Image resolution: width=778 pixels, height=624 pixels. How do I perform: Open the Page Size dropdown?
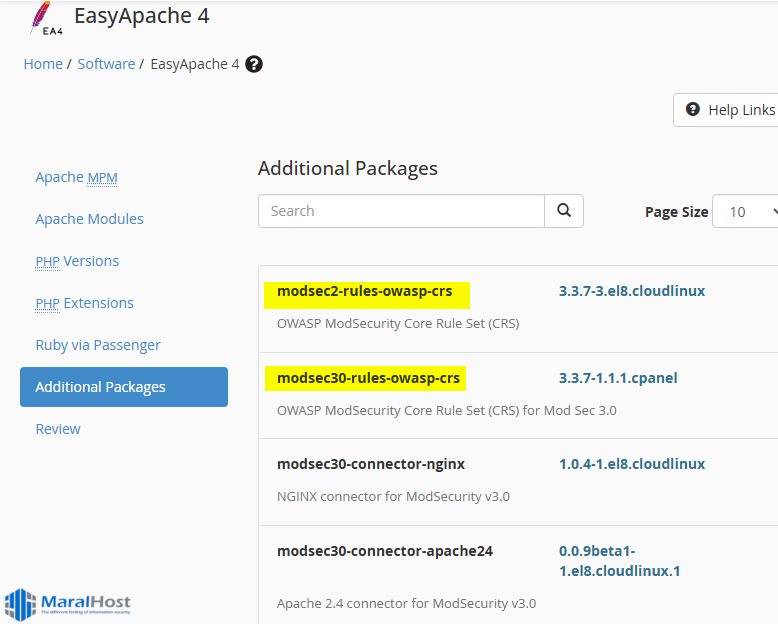pyautogui.click(x=745, y=211)
